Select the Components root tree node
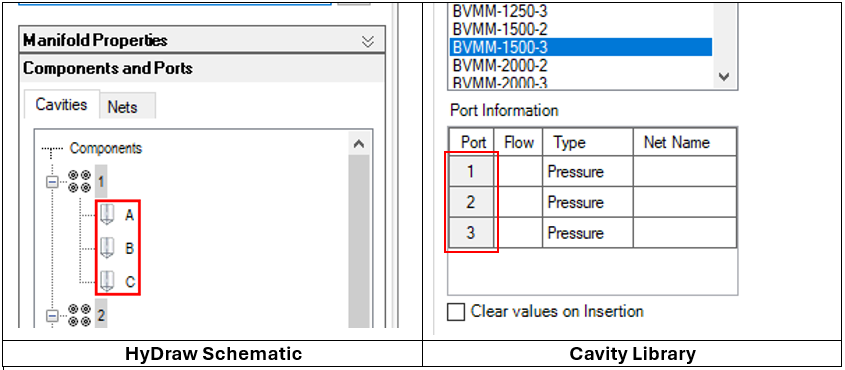The height and width of the screenshot is (370, 845). click(106, 148)
